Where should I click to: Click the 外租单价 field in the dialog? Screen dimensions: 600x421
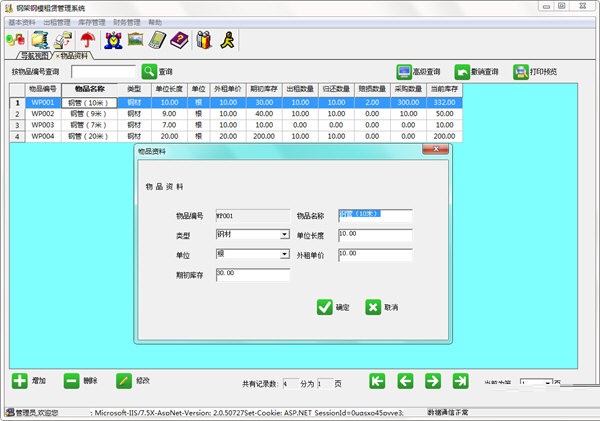[375, 255]
